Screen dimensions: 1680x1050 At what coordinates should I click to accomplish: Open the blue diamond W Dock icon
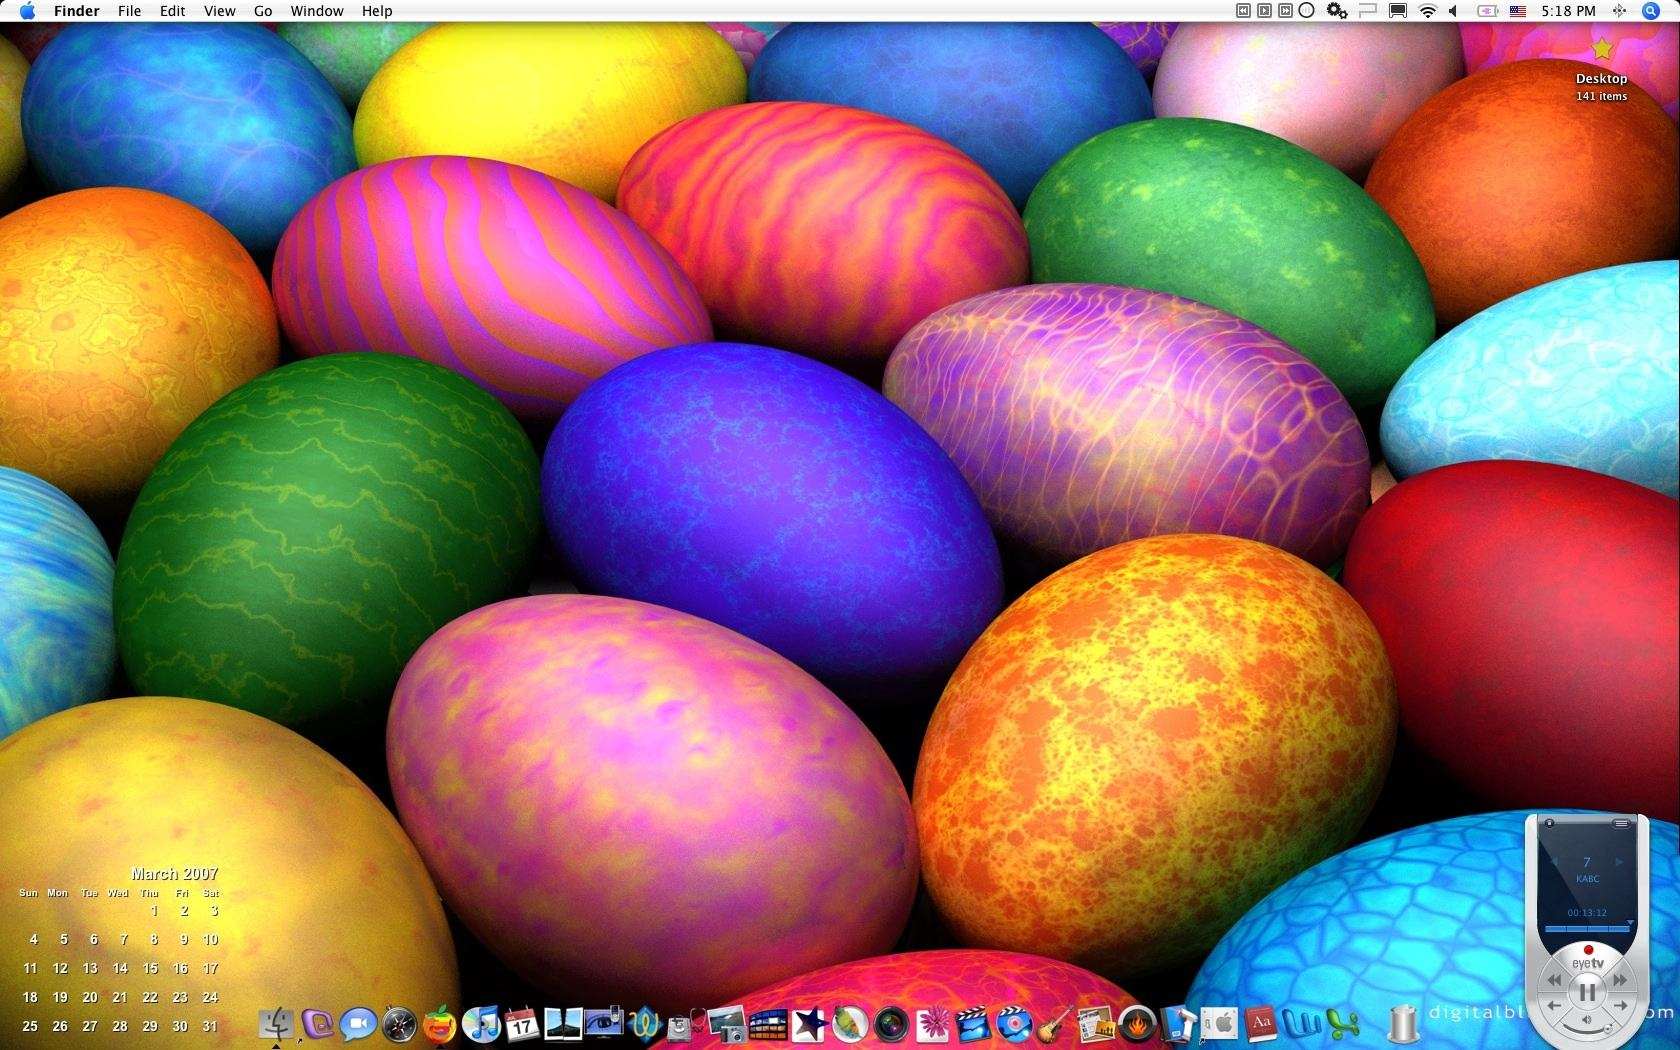[x=645, y=1023]
